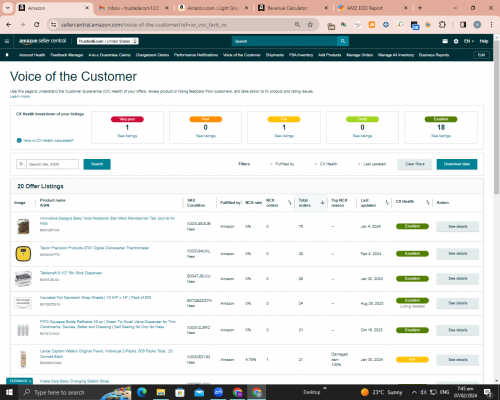Open the Seller Central hamburger menu

coord(7,41)
